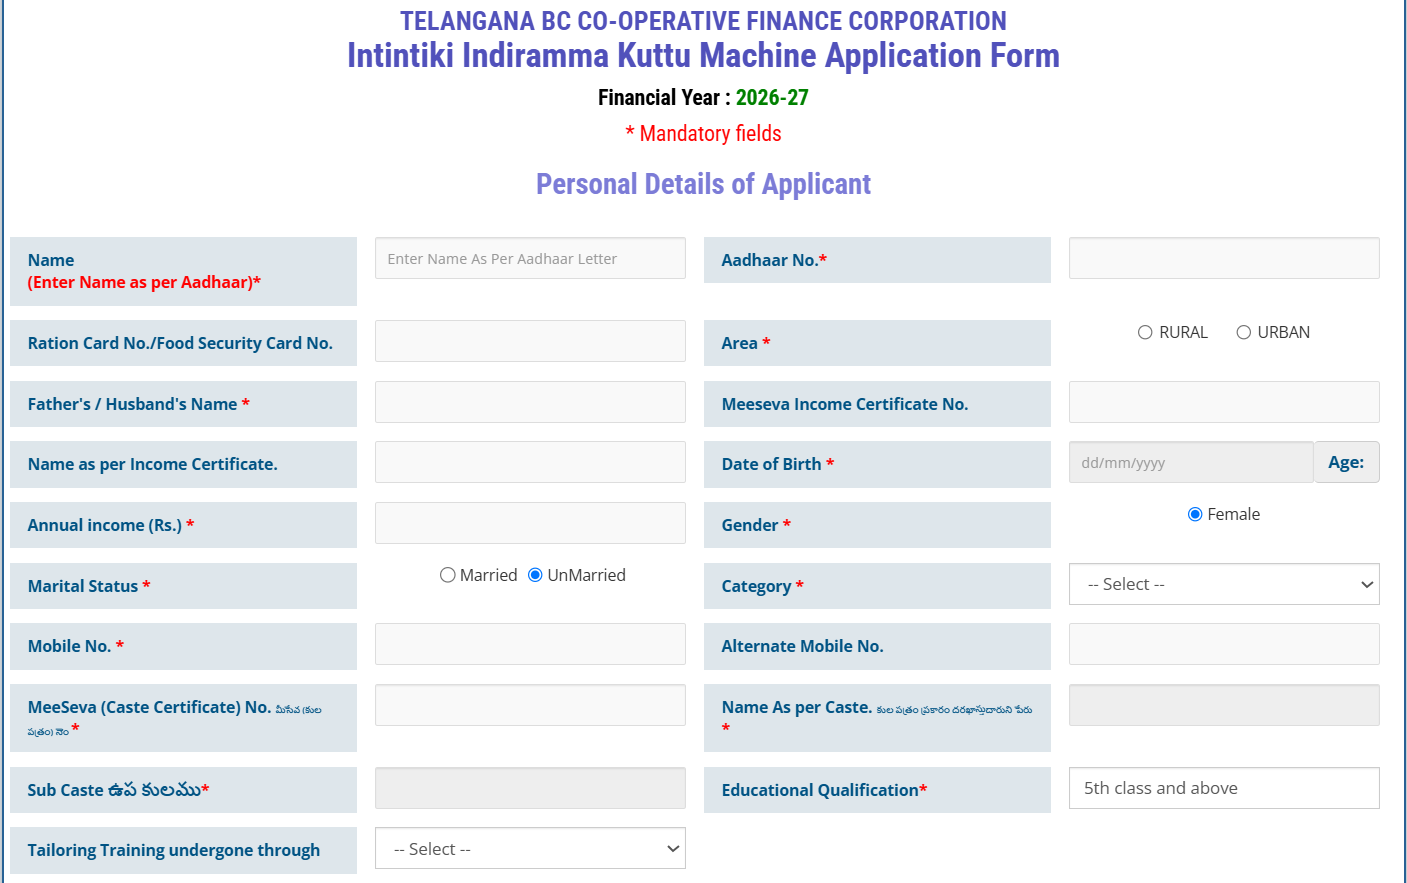Click the Aadhaar No. input field
Image resolution: width=1407 pixels, height=883 pixels.
click(x=1224, y=258)
